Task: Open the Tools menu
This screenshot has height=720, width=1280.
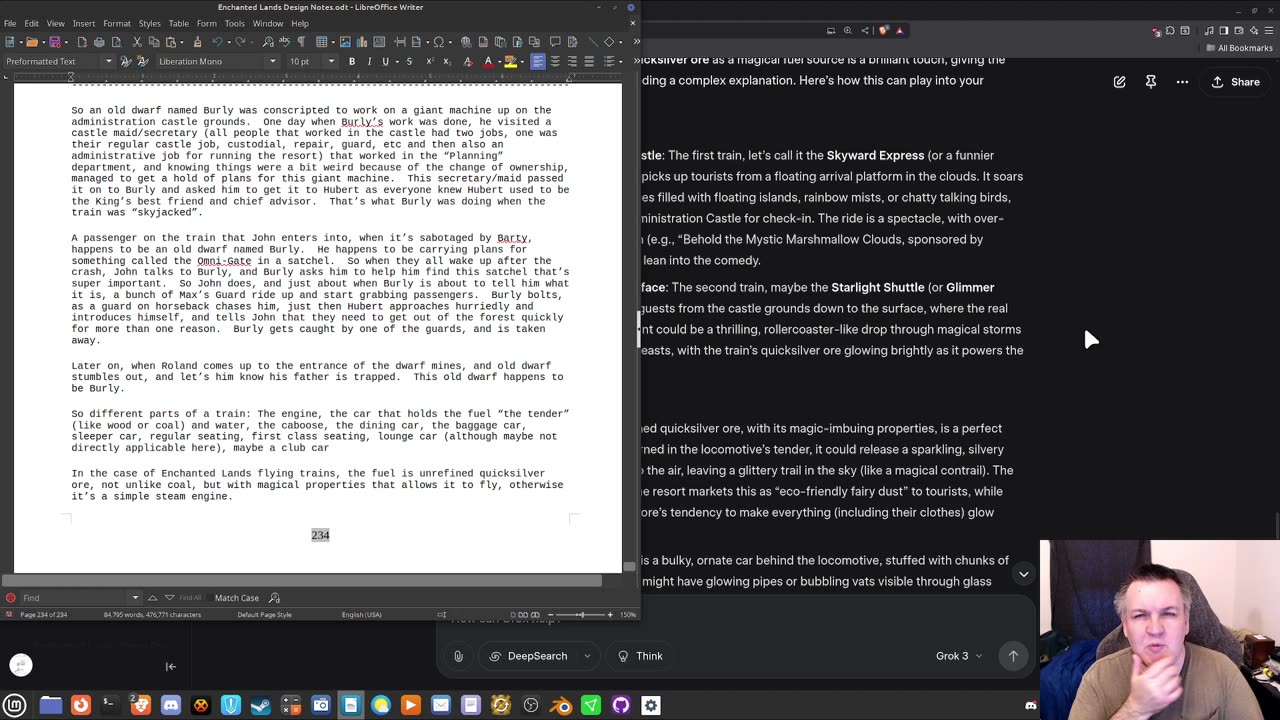Action: 235,23
